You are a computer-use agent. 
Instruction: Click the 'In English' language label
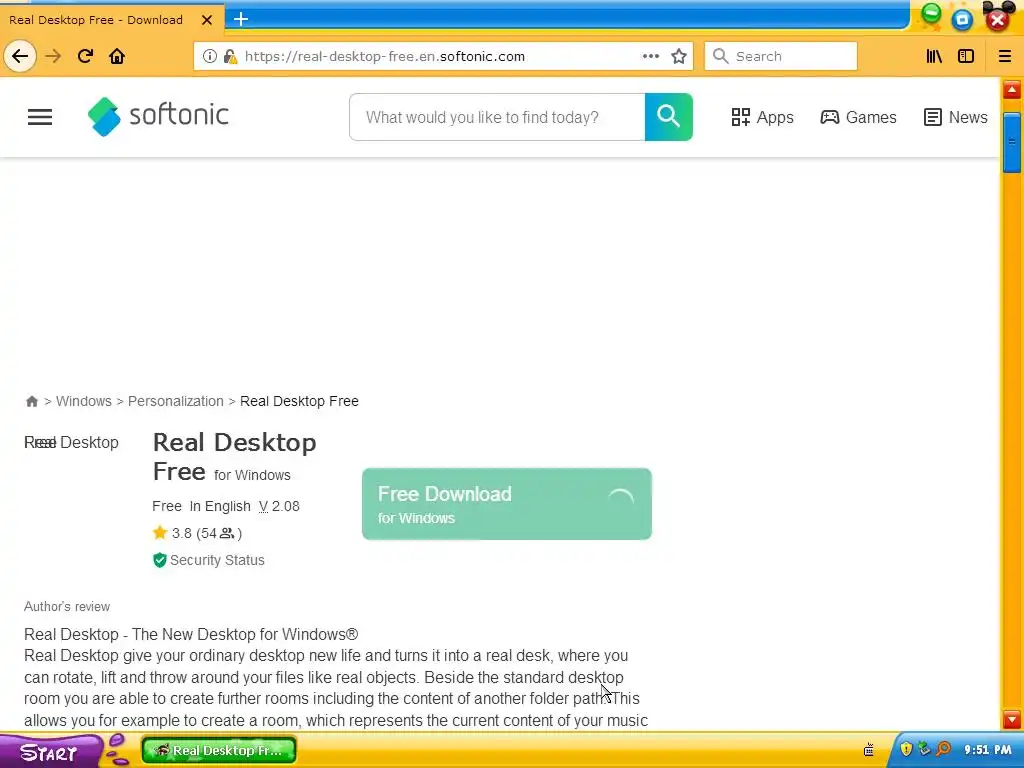tap(220, 506)
